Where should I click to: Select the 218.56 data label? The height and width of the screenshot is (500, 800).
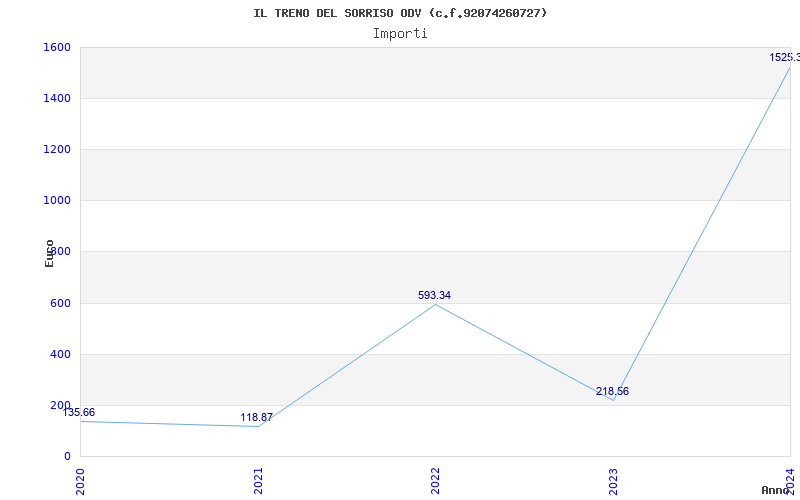(612, 391)
